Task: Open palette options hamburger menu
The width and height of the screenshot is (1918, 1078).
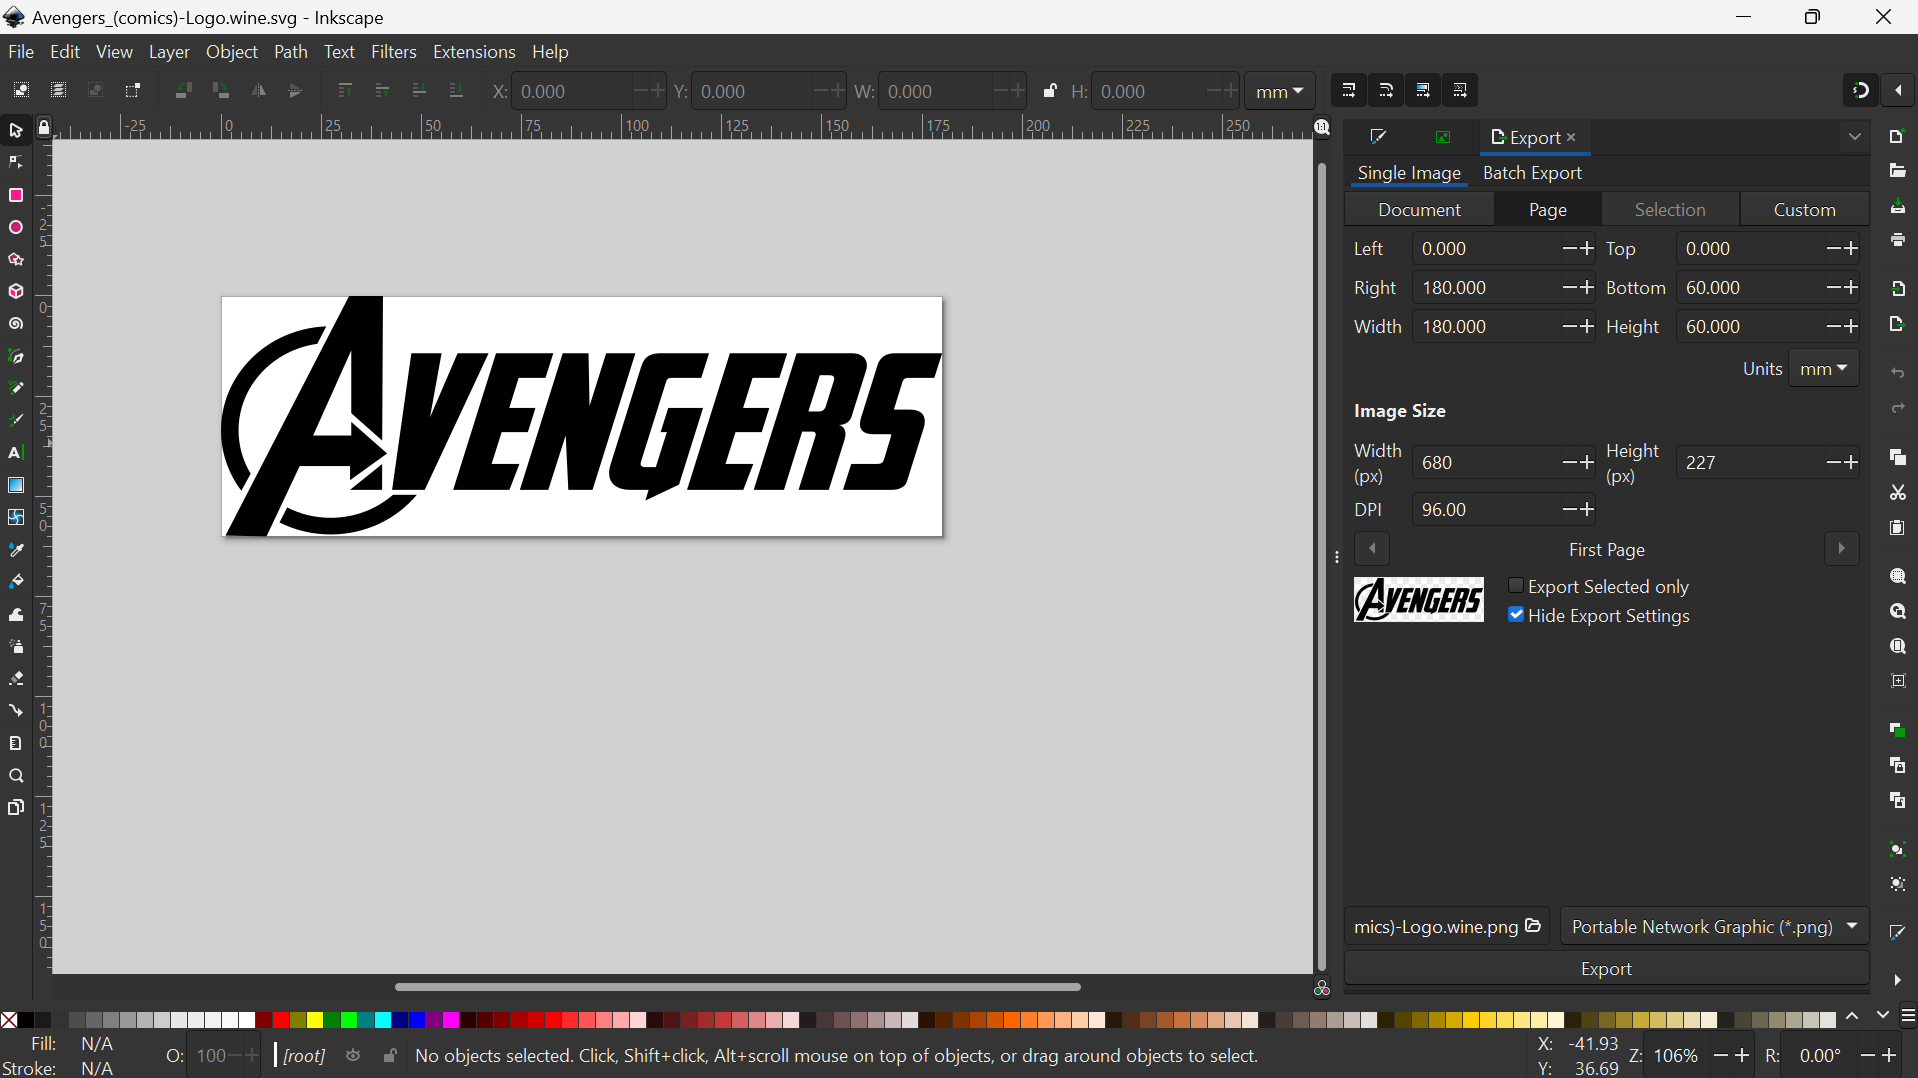Action: point(1908,1016)
